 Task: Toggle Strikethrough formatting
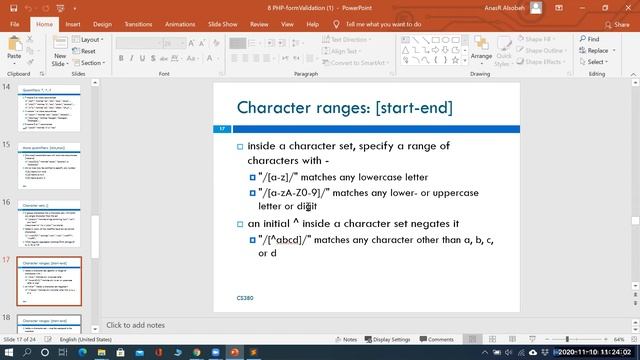coord(164,58)
